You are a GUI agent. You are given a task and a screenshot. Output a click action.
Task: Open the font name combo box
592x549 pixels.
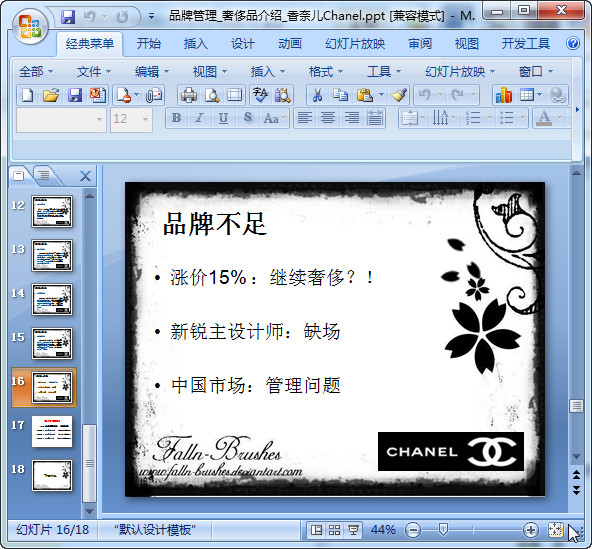(x=61, y=119)
